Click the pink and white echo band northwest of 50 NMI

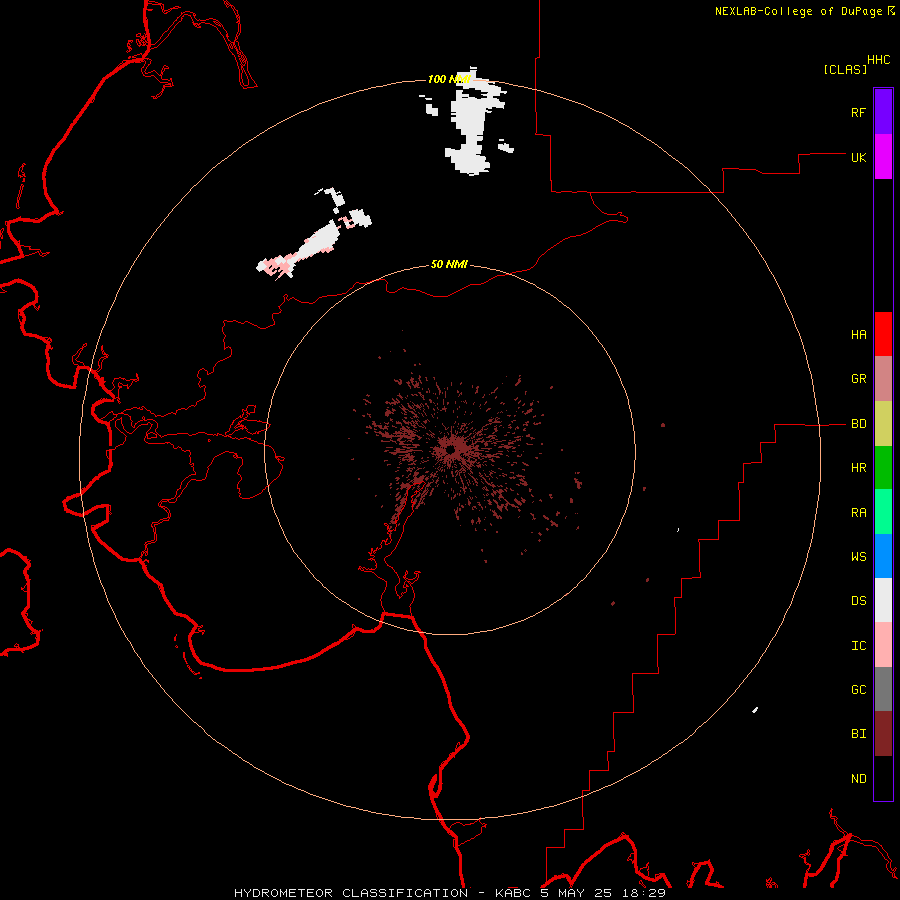(315, 236)
